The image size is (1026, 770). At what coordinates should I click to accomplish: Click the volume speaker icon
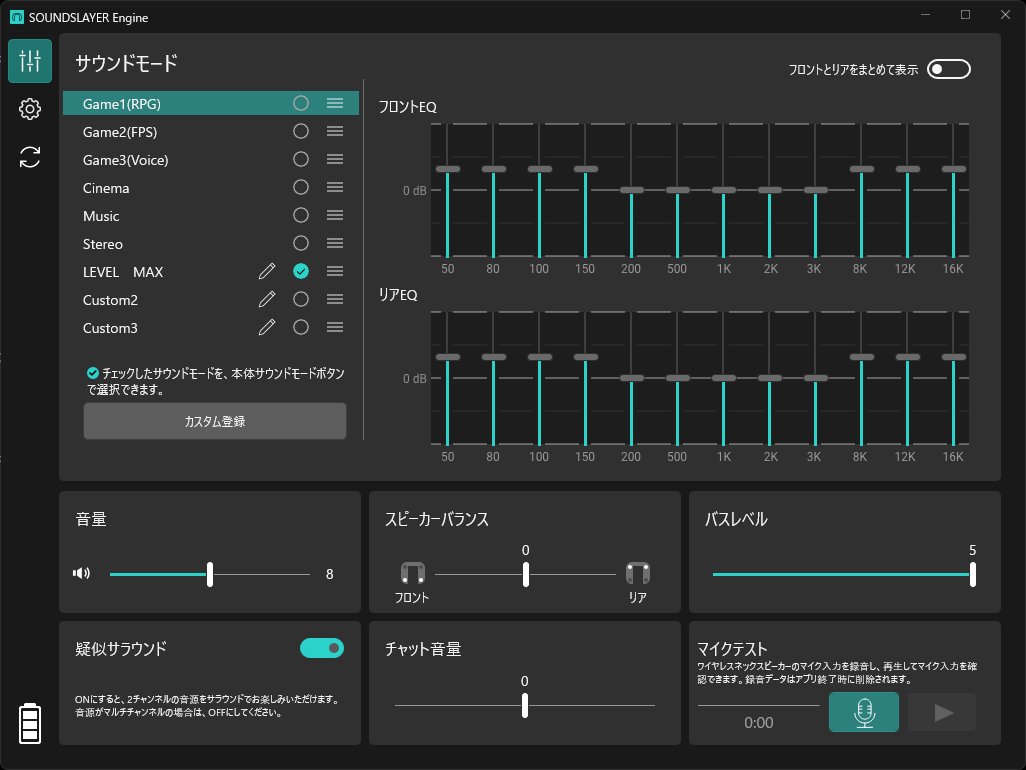[82, 573]
